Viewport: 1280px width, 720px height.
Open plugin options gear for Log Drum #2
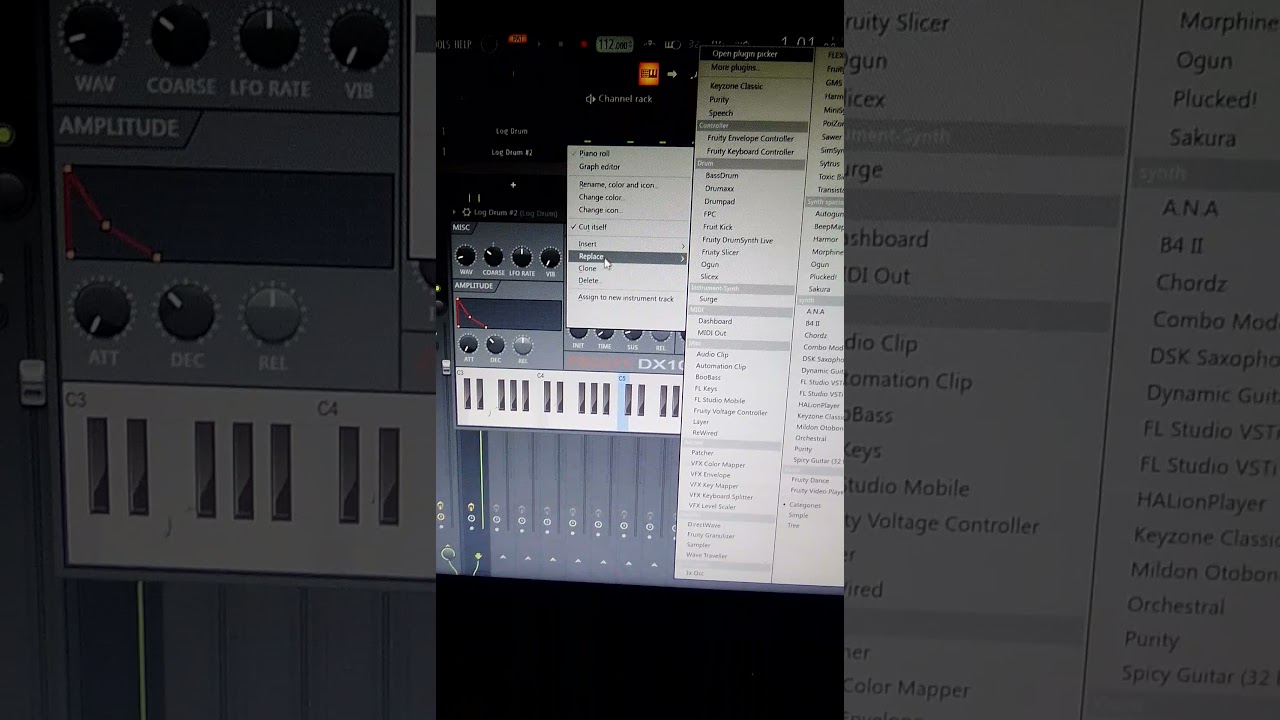[x=466, y=213]
